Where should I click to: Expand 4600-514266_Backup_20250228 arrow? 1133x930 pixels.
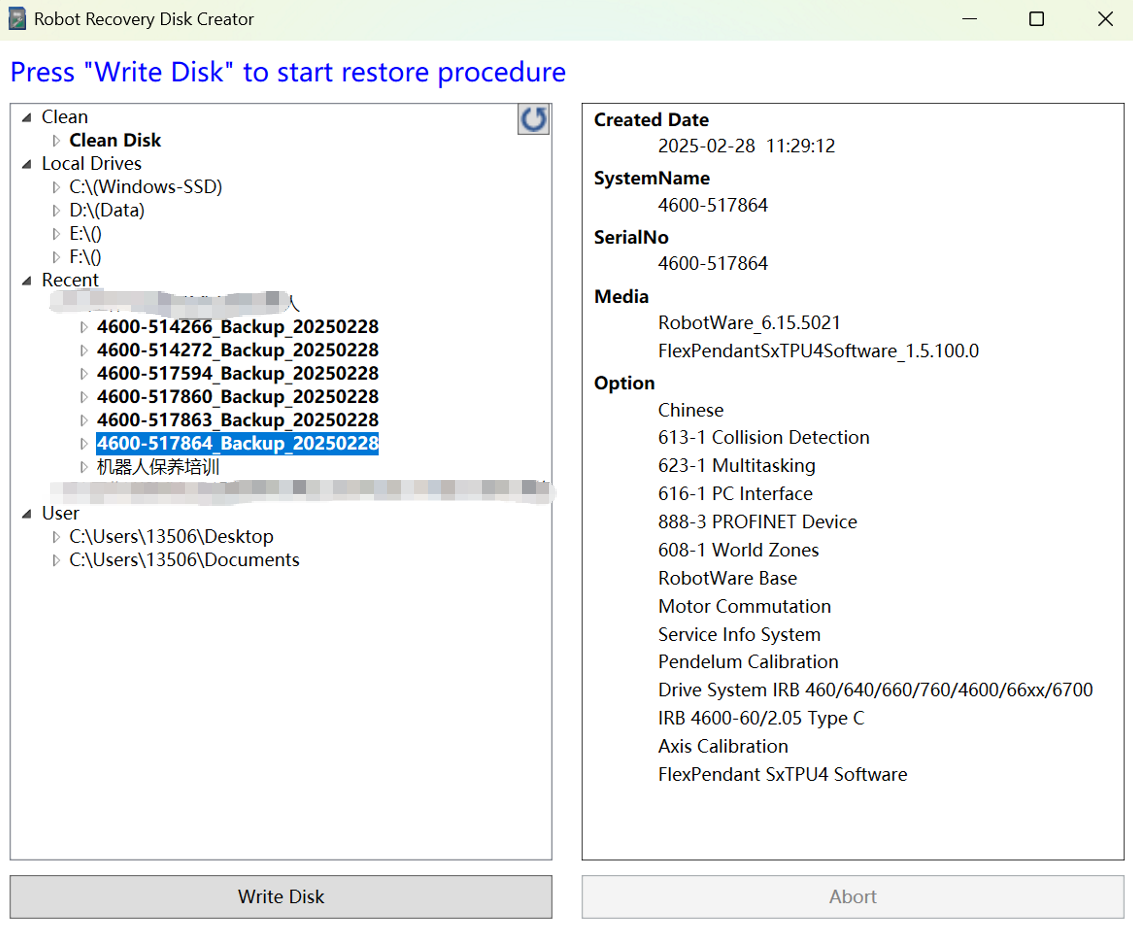84,327
